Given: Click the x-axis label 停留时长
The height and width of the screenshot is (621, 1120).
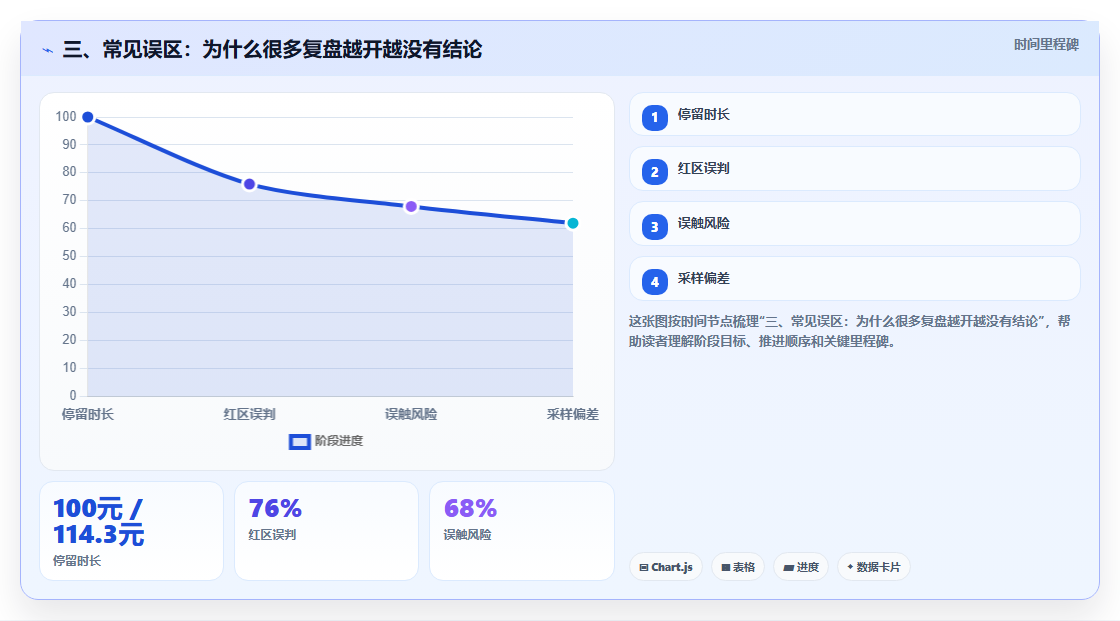Looking at the screenshot, I should [x=88, y=414].
